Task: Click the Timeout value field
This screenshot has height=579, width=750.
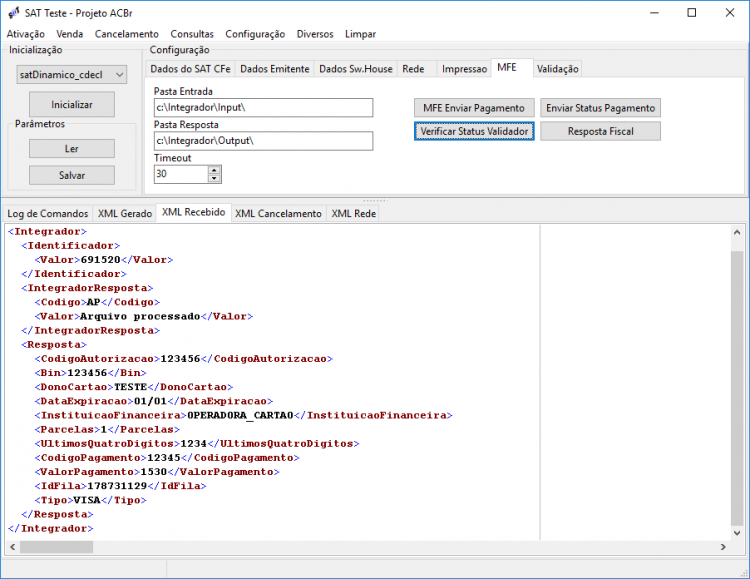Action: tap(181, 174)
